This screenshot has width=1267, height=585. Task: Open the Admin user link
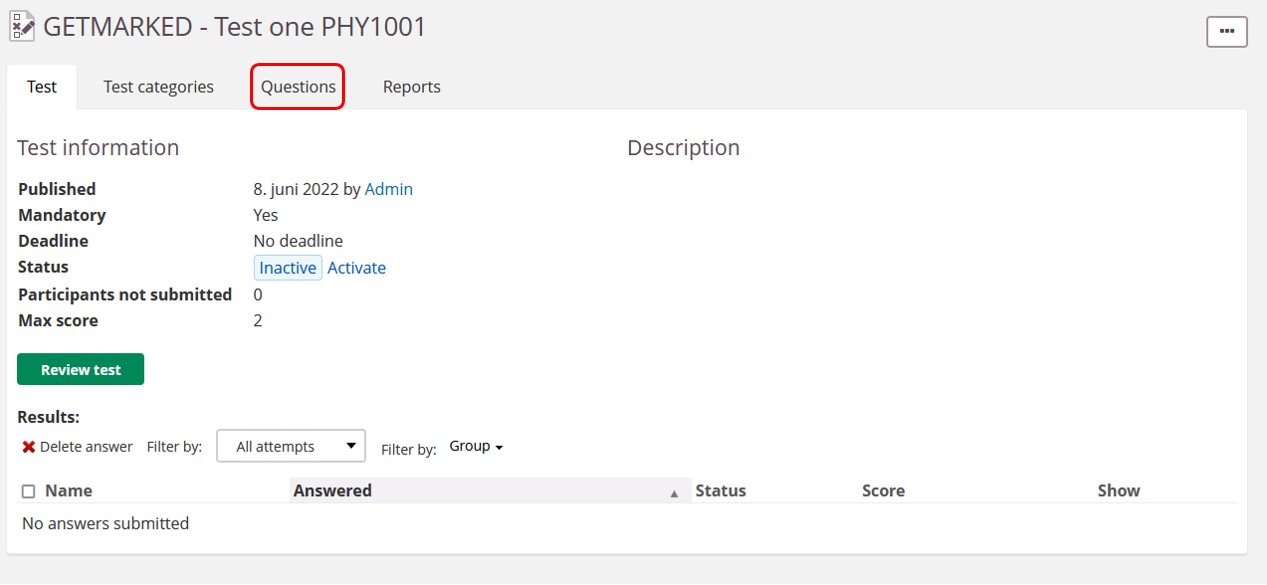coord(389,189)
